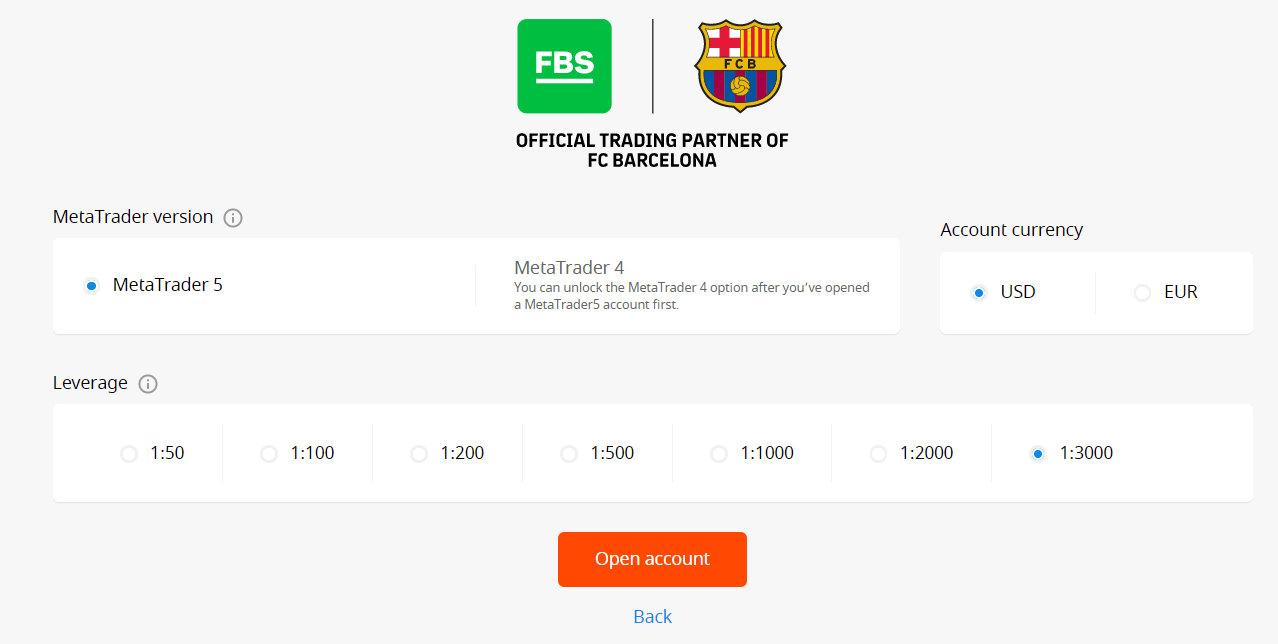Select 1:50 leverage
The image size is (1278, 644).
pos(128,453)
